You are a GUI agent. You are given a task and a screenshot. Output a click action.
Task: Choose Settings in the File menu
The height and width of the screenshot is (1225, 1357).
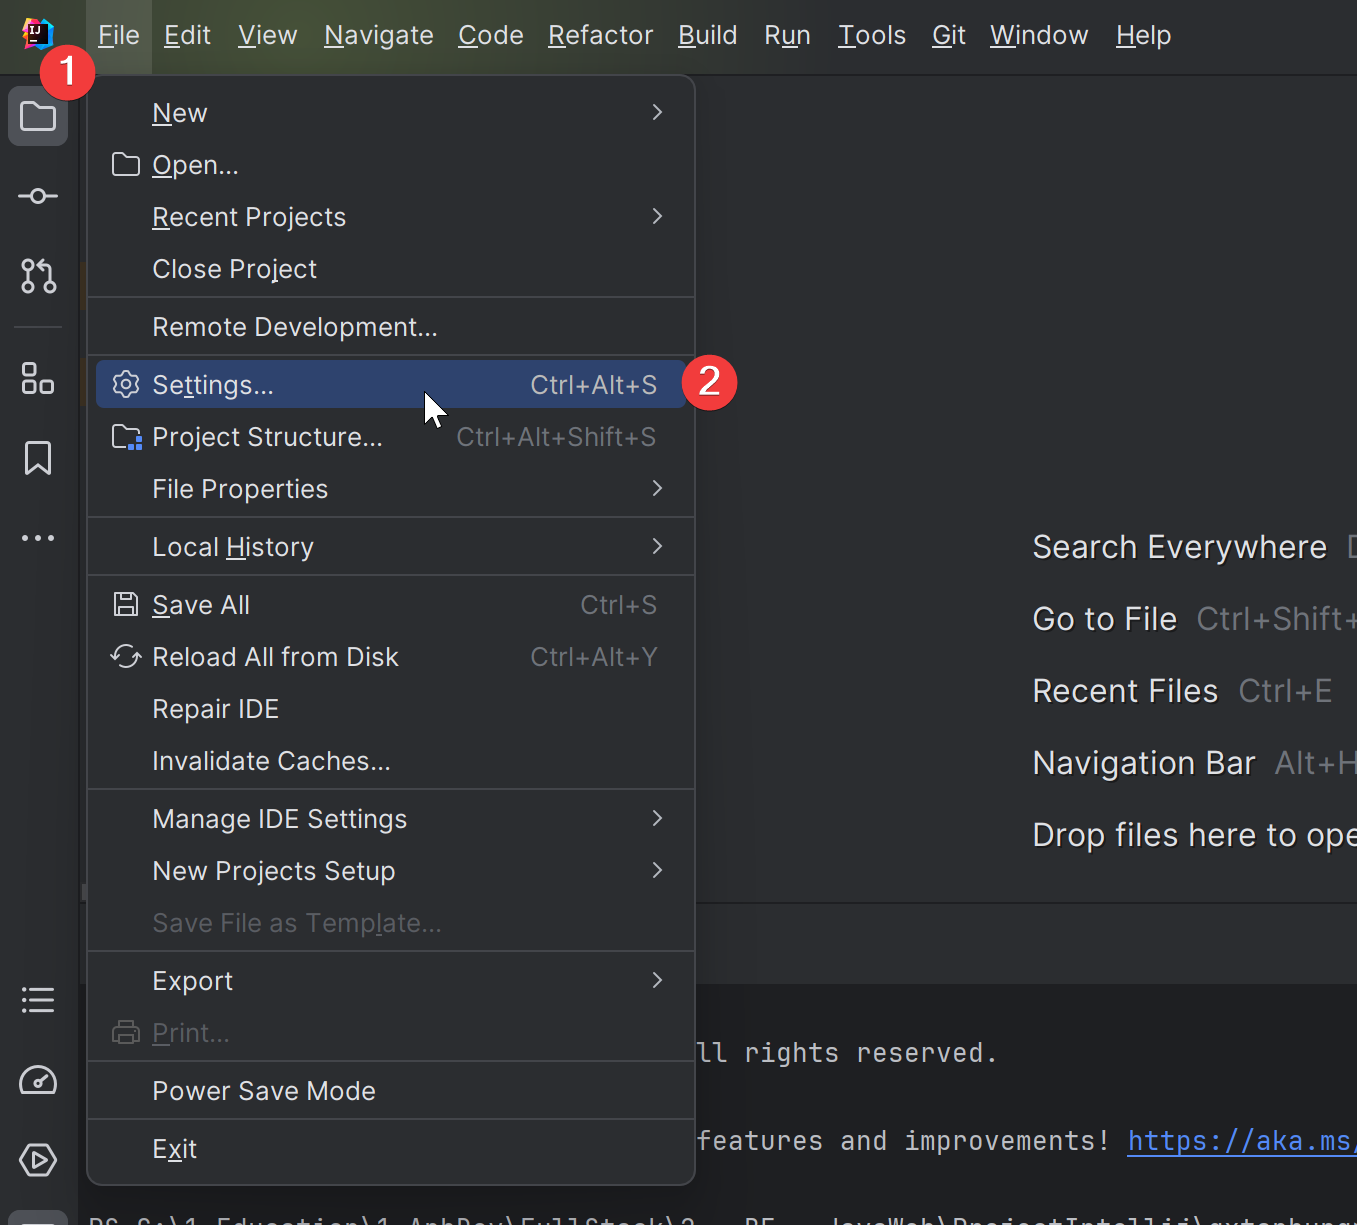point(391,384)
